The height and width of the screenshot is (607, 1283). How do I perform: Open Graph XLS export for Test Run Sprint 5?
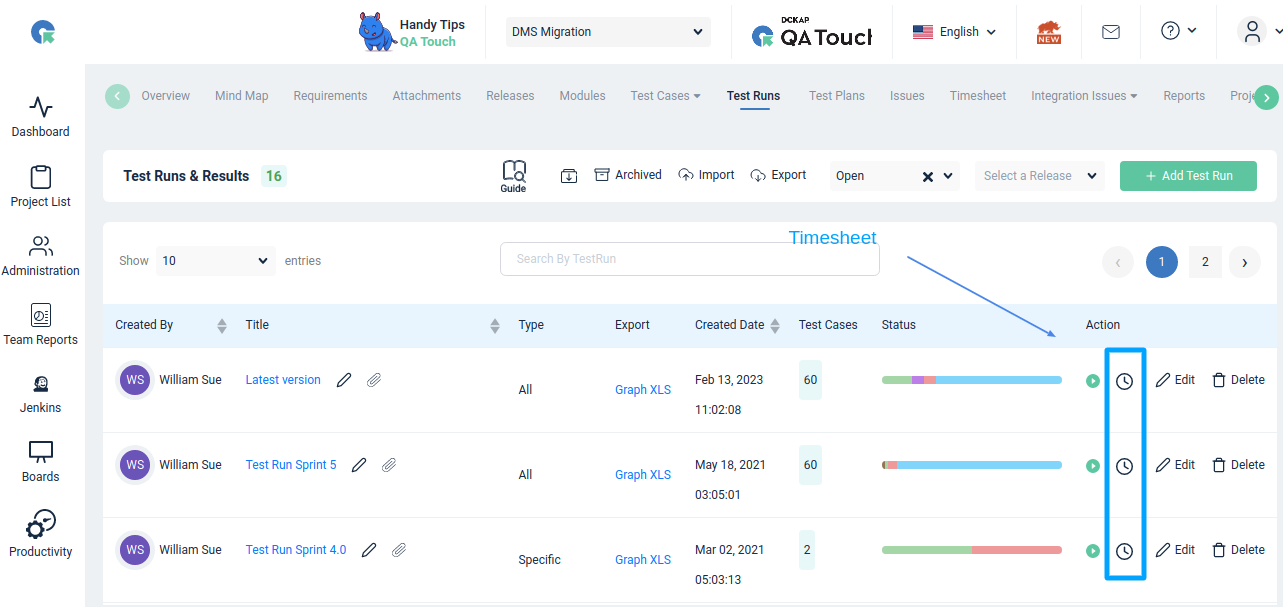(x=643, y=475)
